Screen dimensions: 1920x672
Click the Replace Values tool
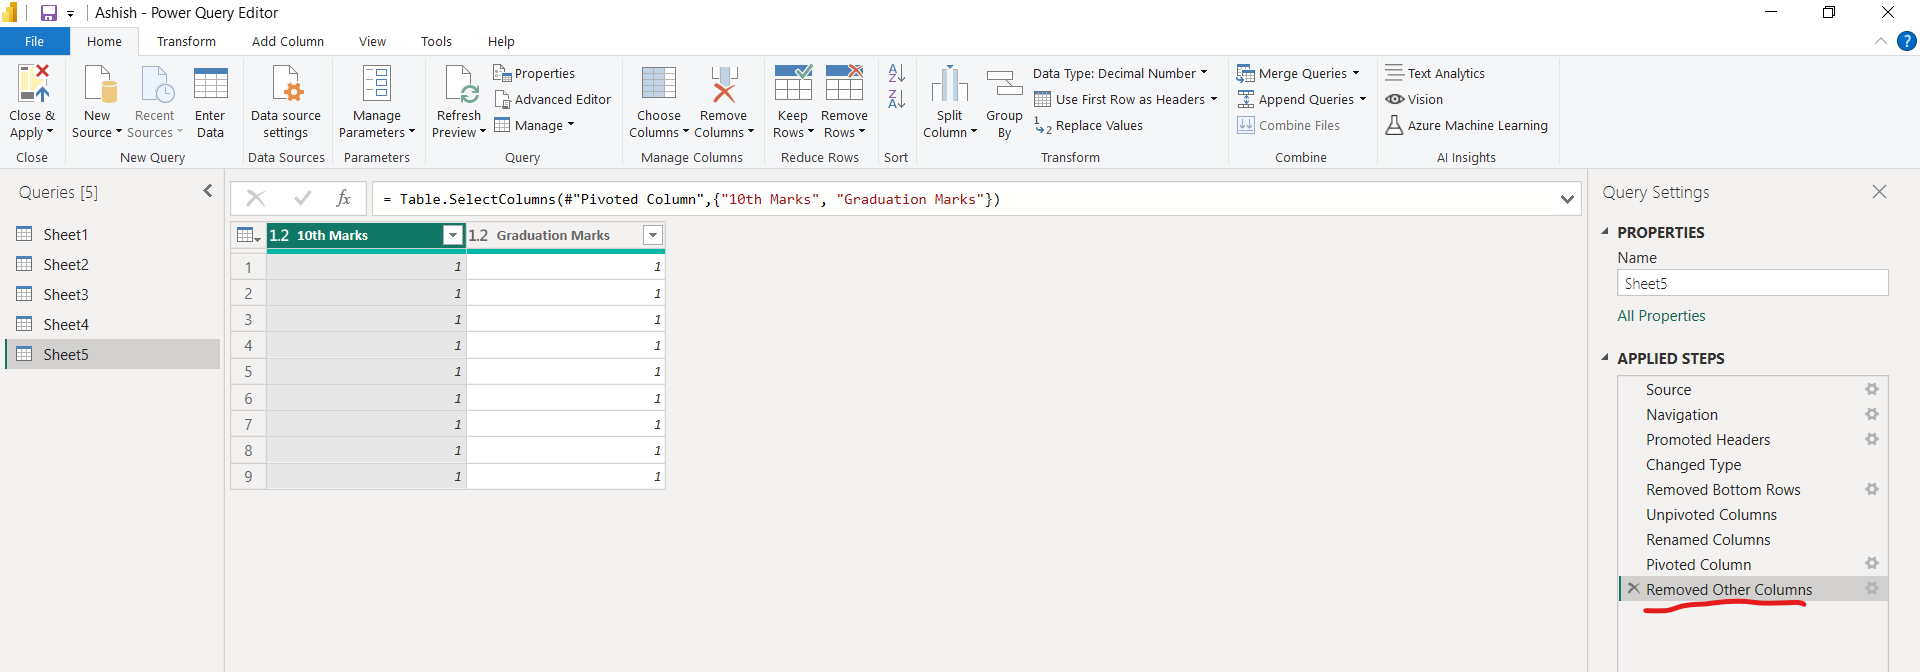click(x=1089, y=126)
